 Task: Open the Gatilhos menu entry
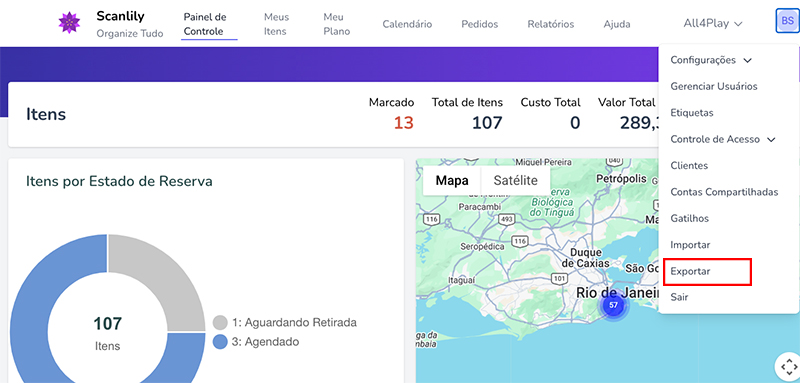pos(689,218)
